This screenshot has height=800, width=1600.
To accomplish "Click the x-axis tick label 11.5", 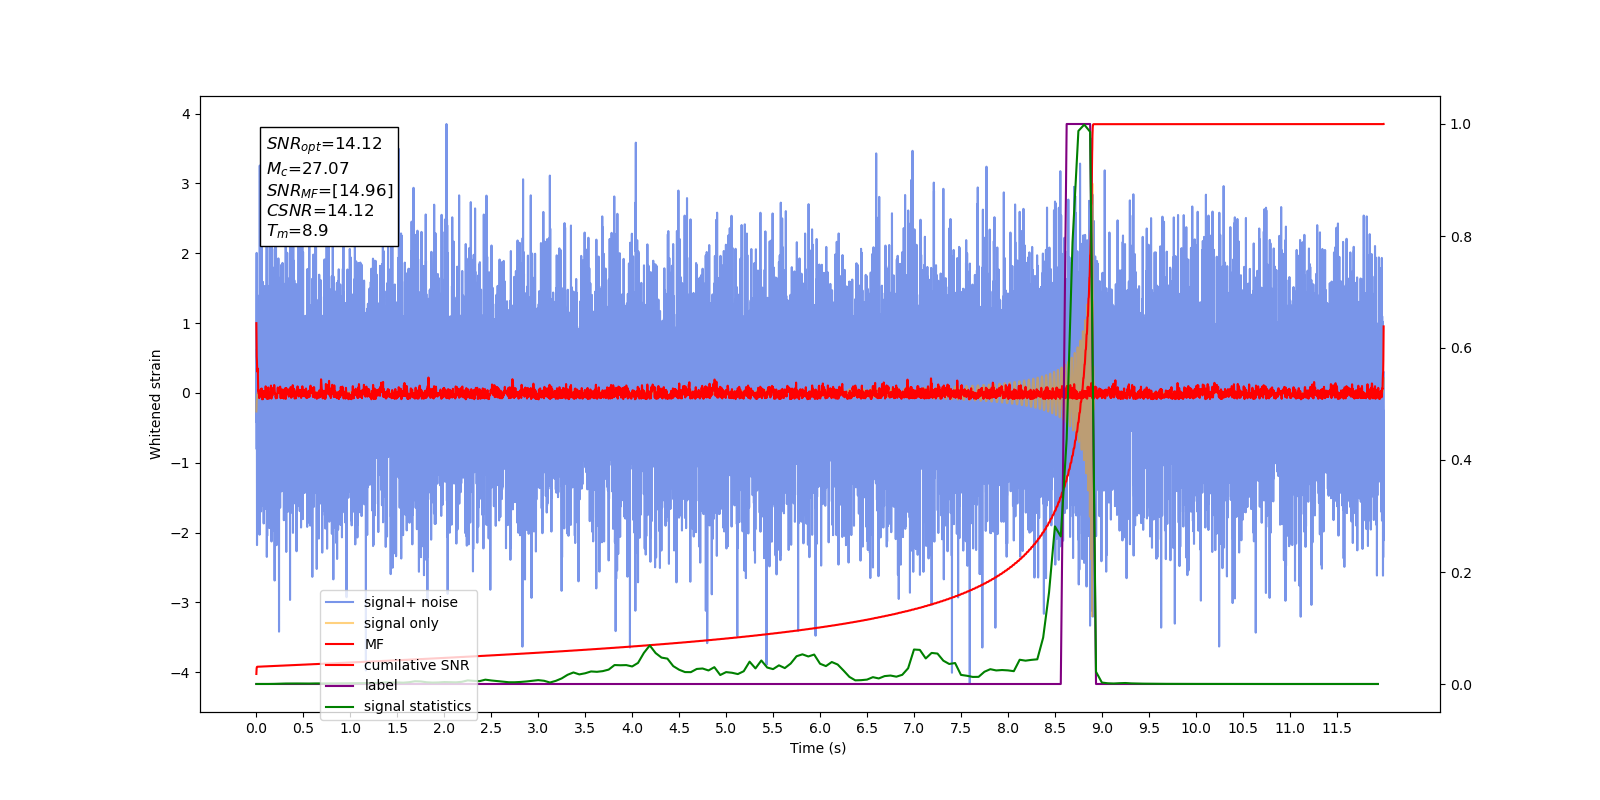I will point(1337,728).
